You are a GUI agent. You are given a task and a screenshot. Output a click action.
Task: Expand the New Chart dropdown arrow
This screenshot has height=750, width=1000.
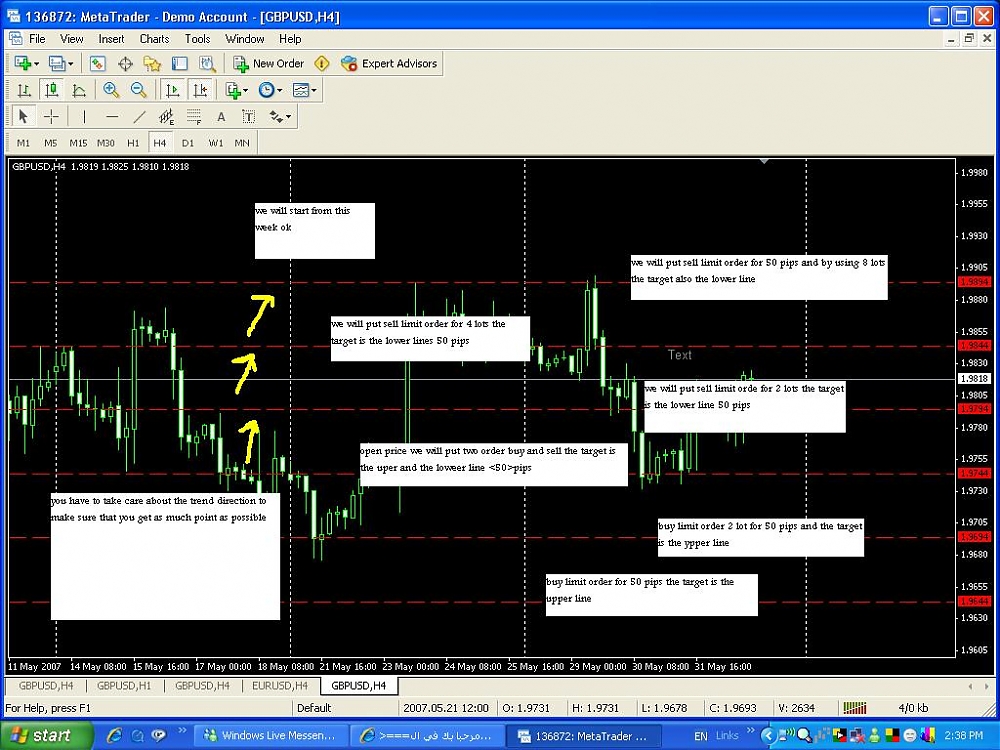pyautogui.click(x=36, y=64)
